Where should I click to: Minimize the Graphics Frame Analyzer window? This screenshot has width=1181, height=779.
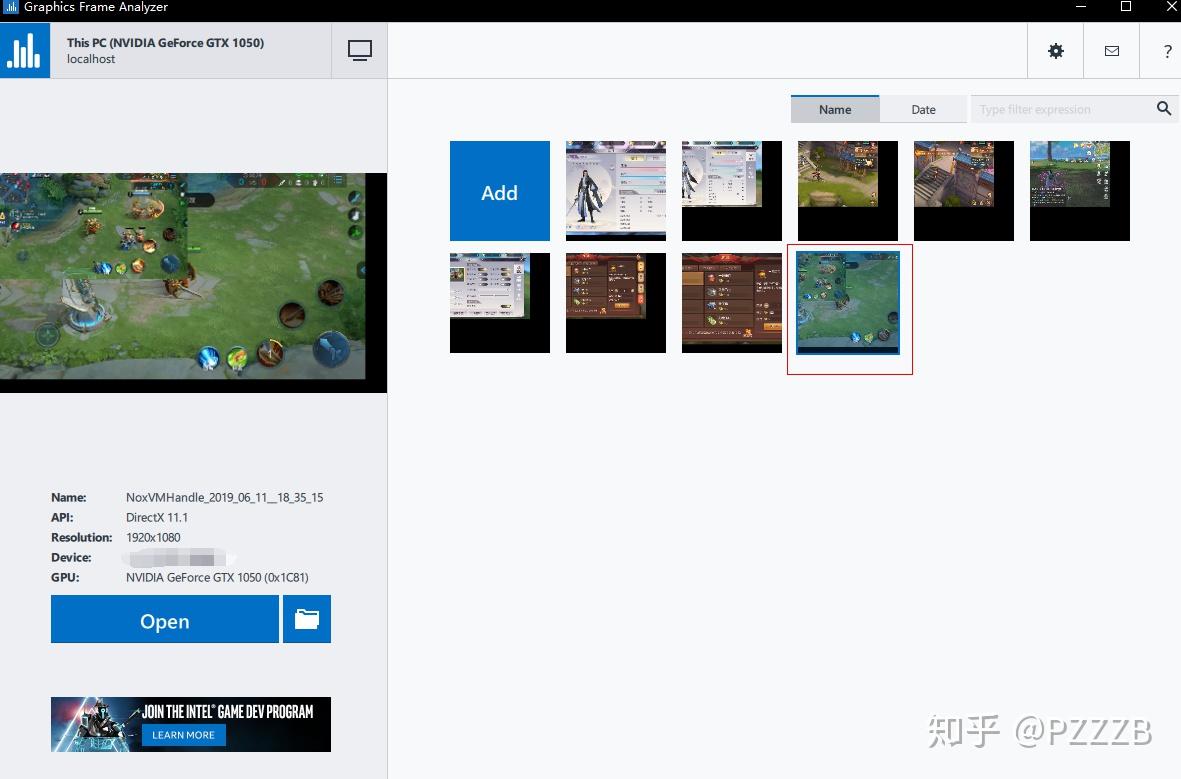tap(1081, 7)
